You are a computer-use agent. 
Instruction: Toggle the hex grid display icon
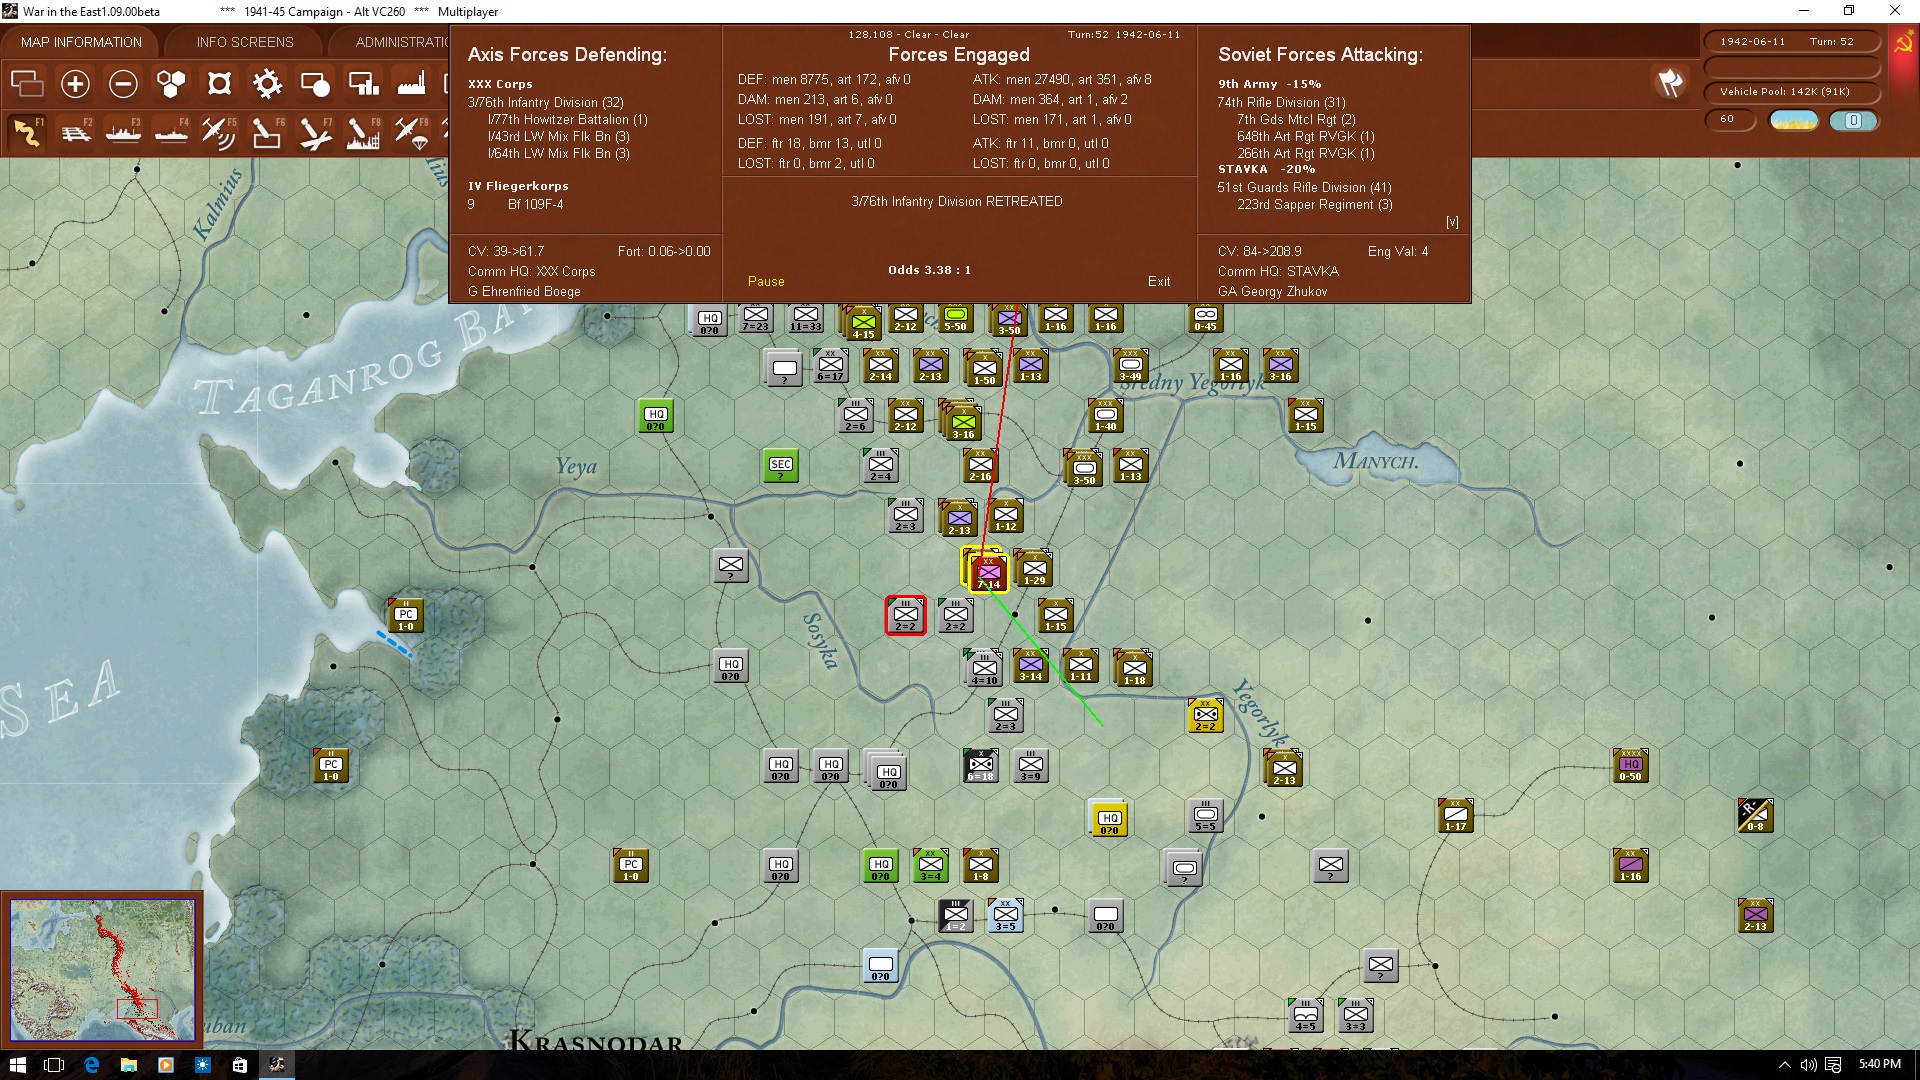click(171, 84)
